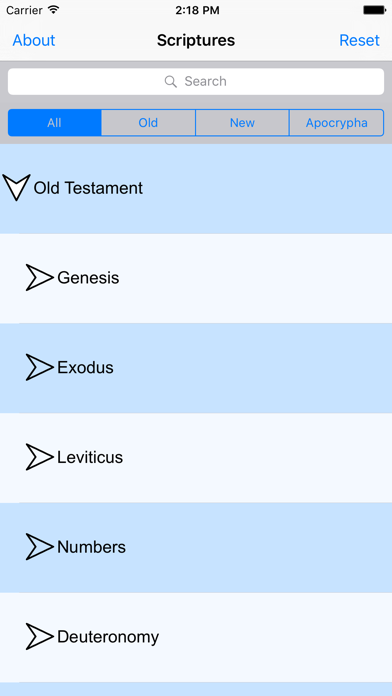Expand the Deuteronomy arrow icon
This screenshot has height=696, width=392.
(x=39, y=637)
